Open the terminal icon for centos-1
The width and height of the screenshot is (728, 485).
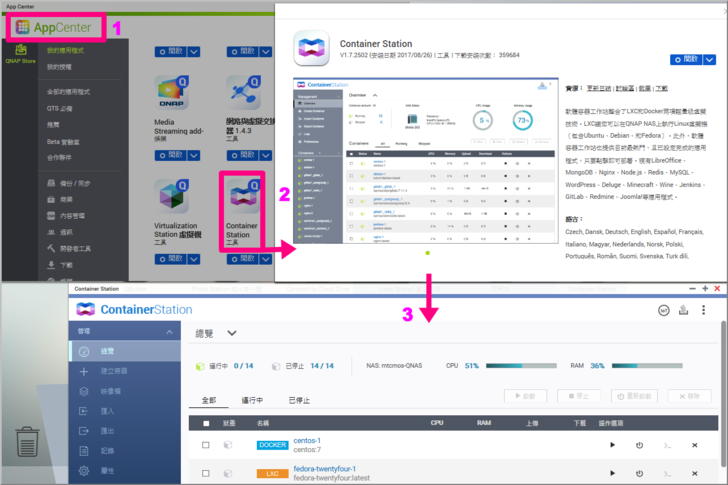pos(667,446)
